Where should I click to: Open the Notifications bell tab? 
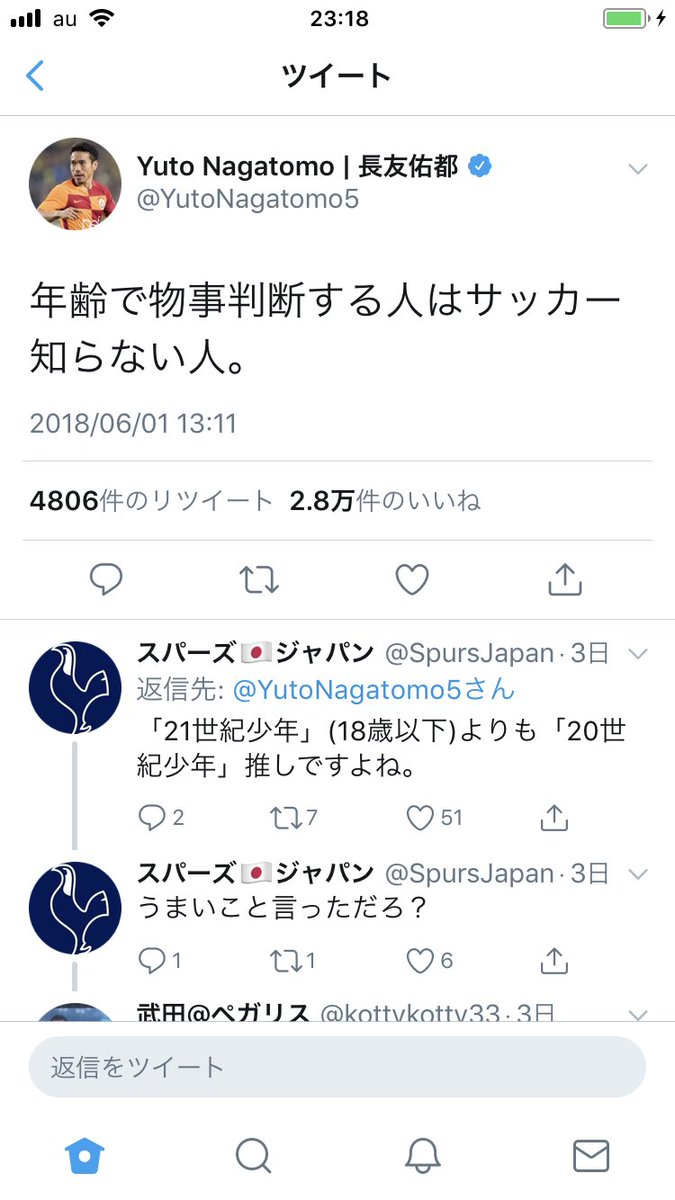[423, 1156]
